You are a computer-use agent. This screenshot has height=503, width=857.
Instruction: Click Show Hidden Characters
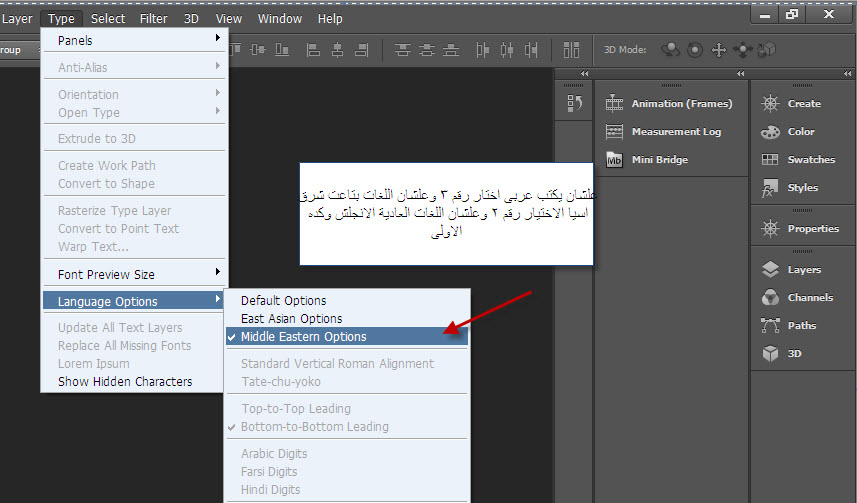pyautogui.click(x=125, y=382)
